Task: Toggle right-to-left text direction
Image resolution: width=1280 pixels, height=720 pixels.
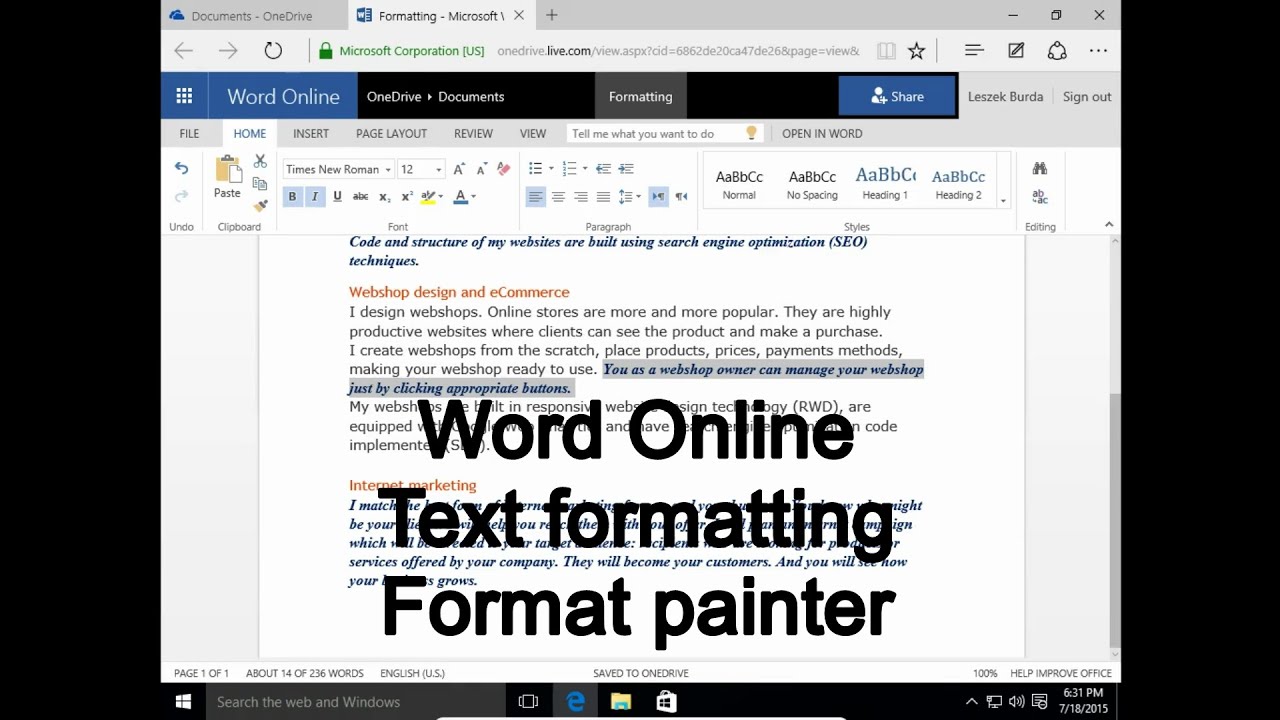Action: 681,197
